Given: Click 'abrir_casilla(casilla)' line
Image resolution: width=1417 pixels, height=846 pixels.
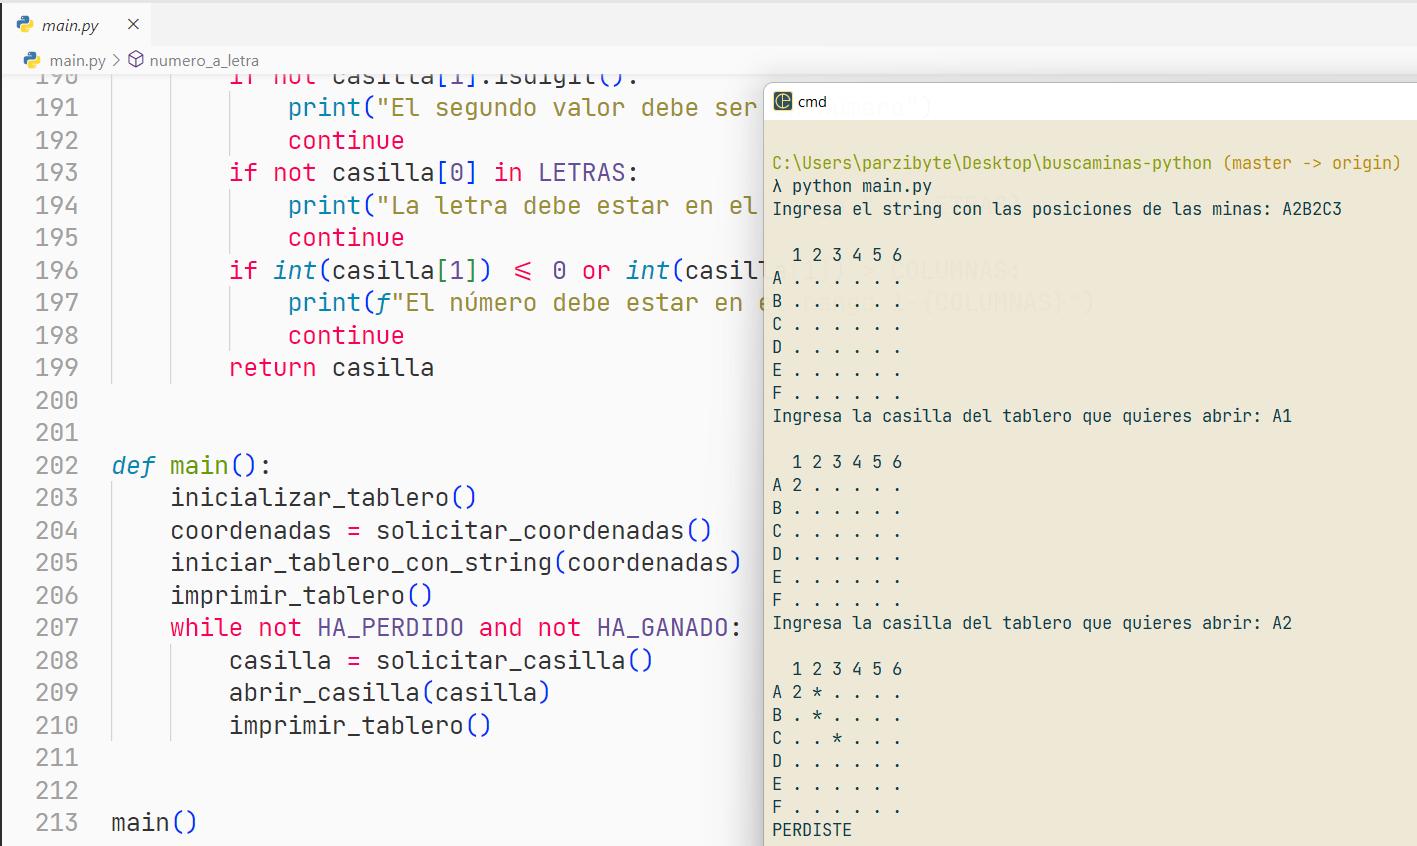Looking at the screenshot, I should (x=389, y=692).
